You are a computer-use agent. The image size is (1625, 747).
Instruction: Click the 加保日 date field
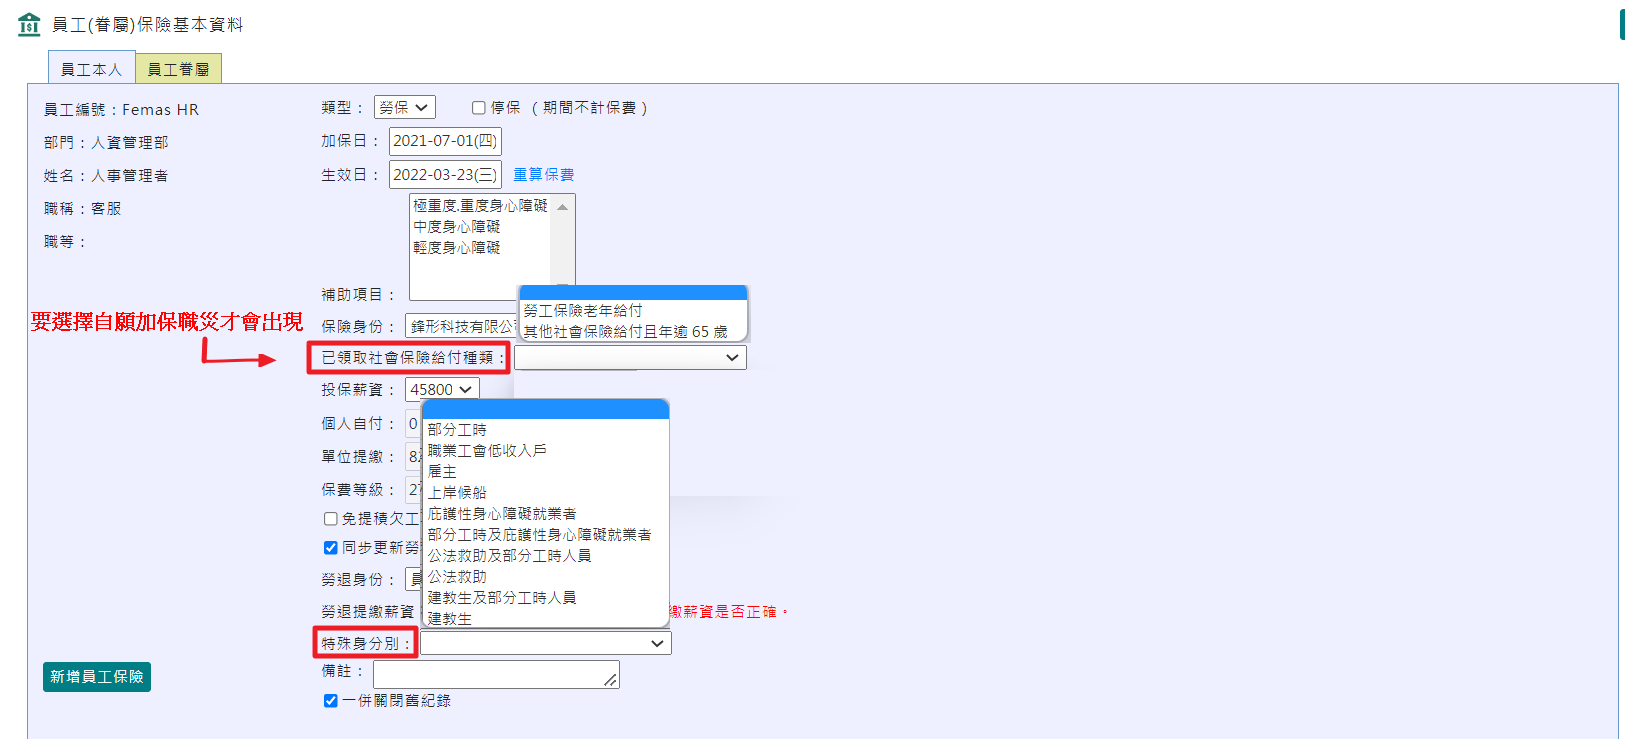[444, 141]
